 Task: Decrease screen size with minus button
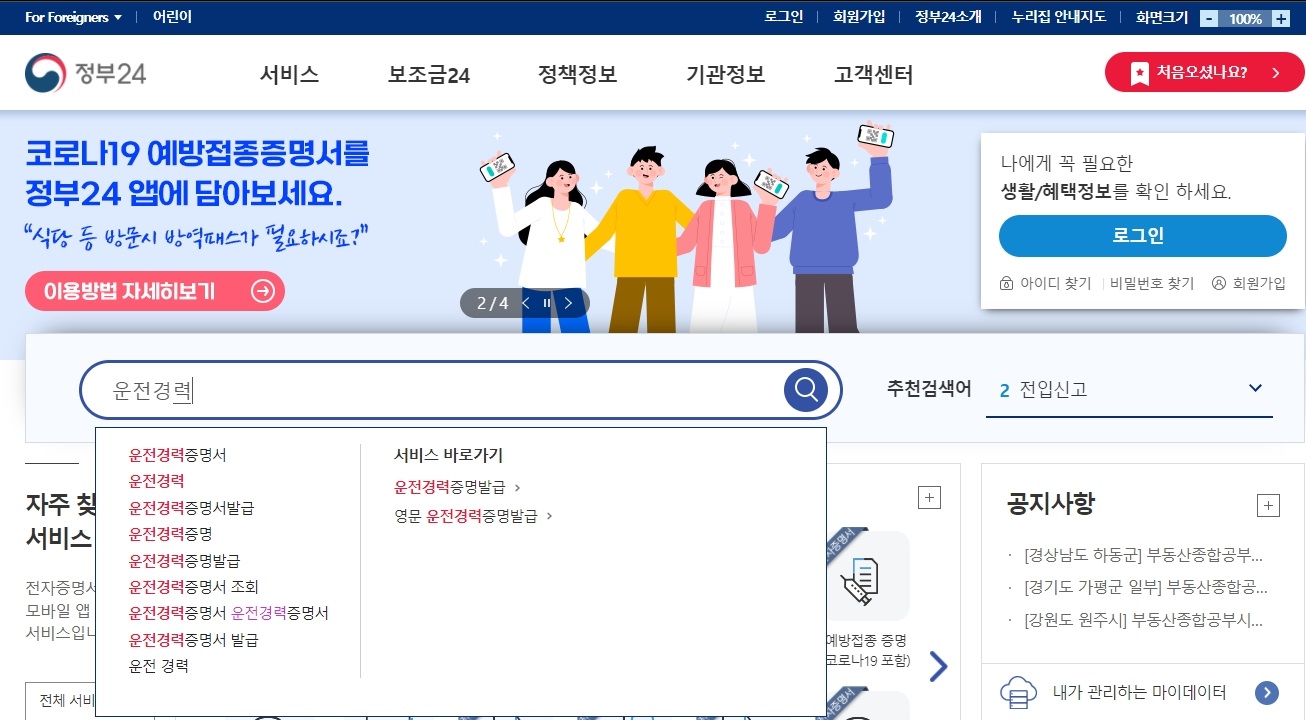[1209, 18]
